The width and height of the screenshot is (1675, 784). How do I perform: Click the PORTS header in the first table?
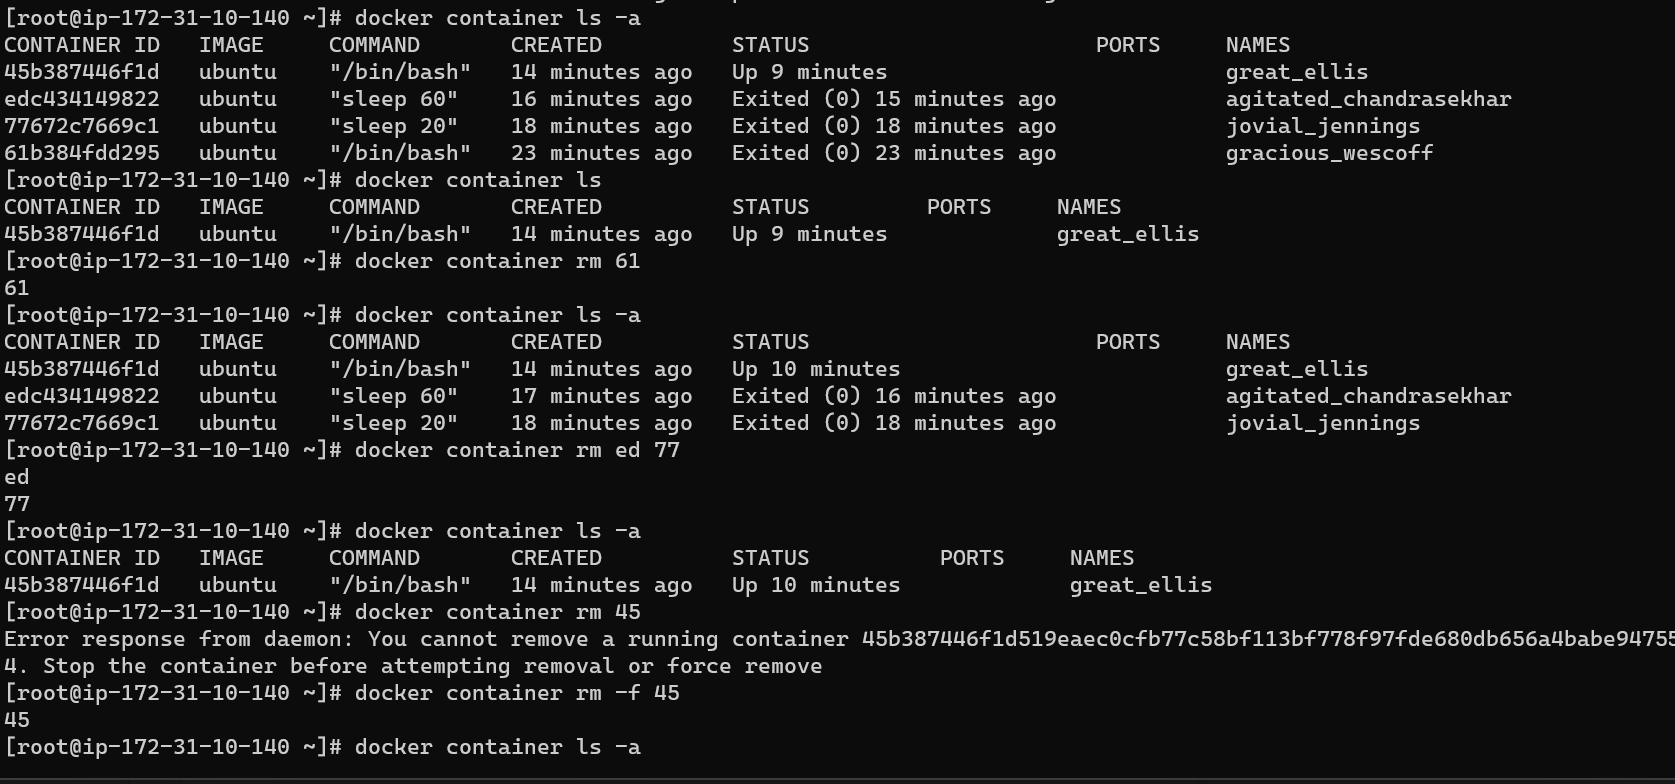coord(1128,45)
